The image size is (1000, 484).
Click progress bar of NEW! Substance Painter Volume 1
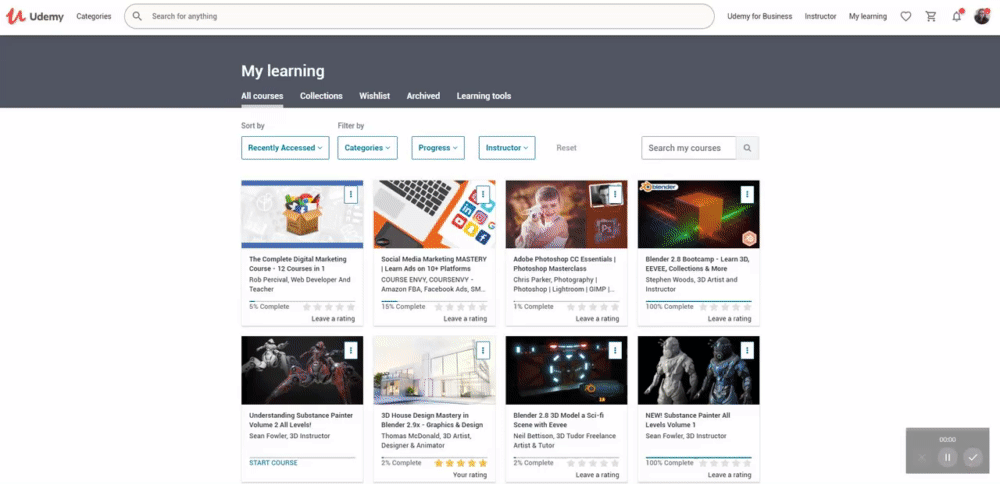[x=698, y=457]
